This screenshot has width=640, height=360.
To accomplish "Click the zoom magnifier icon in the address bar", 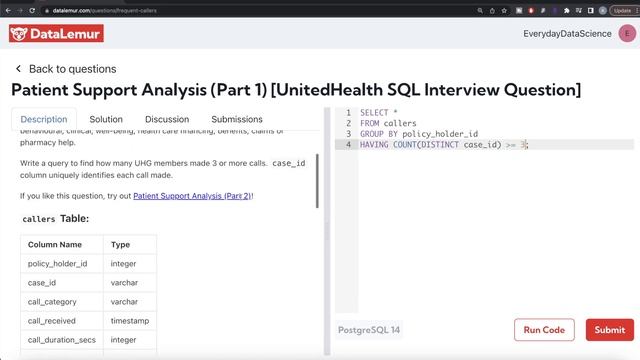I will point(480,11).
